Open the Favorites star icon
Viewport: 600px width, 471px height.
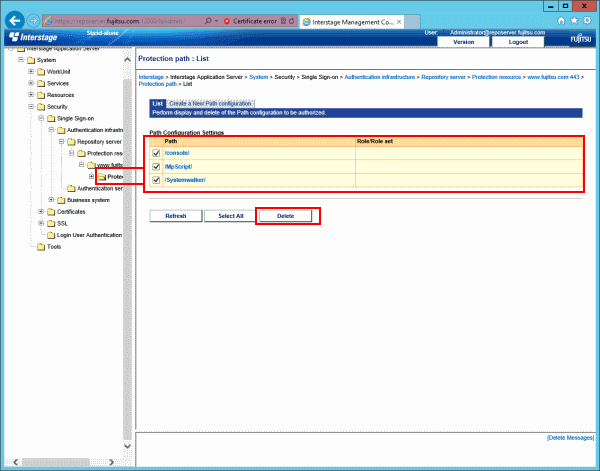click(x=574, y=21)
